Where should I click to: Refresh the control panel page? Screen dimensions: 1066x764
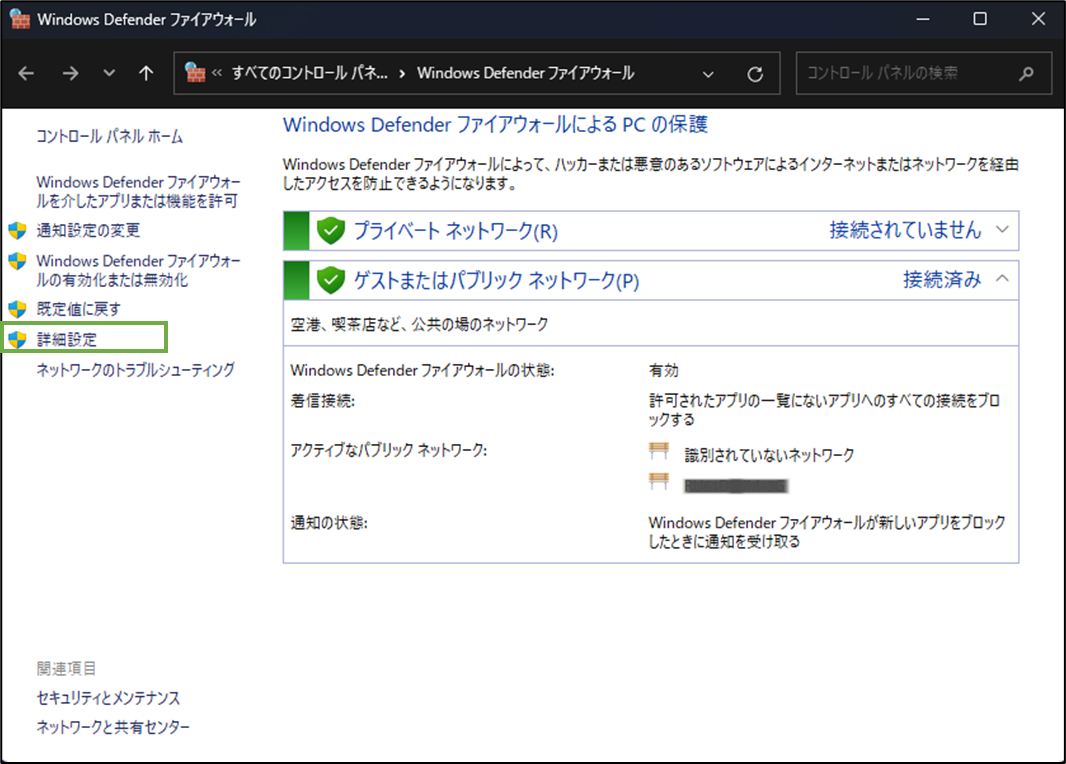pyautogui.click(x=755, y=74)
